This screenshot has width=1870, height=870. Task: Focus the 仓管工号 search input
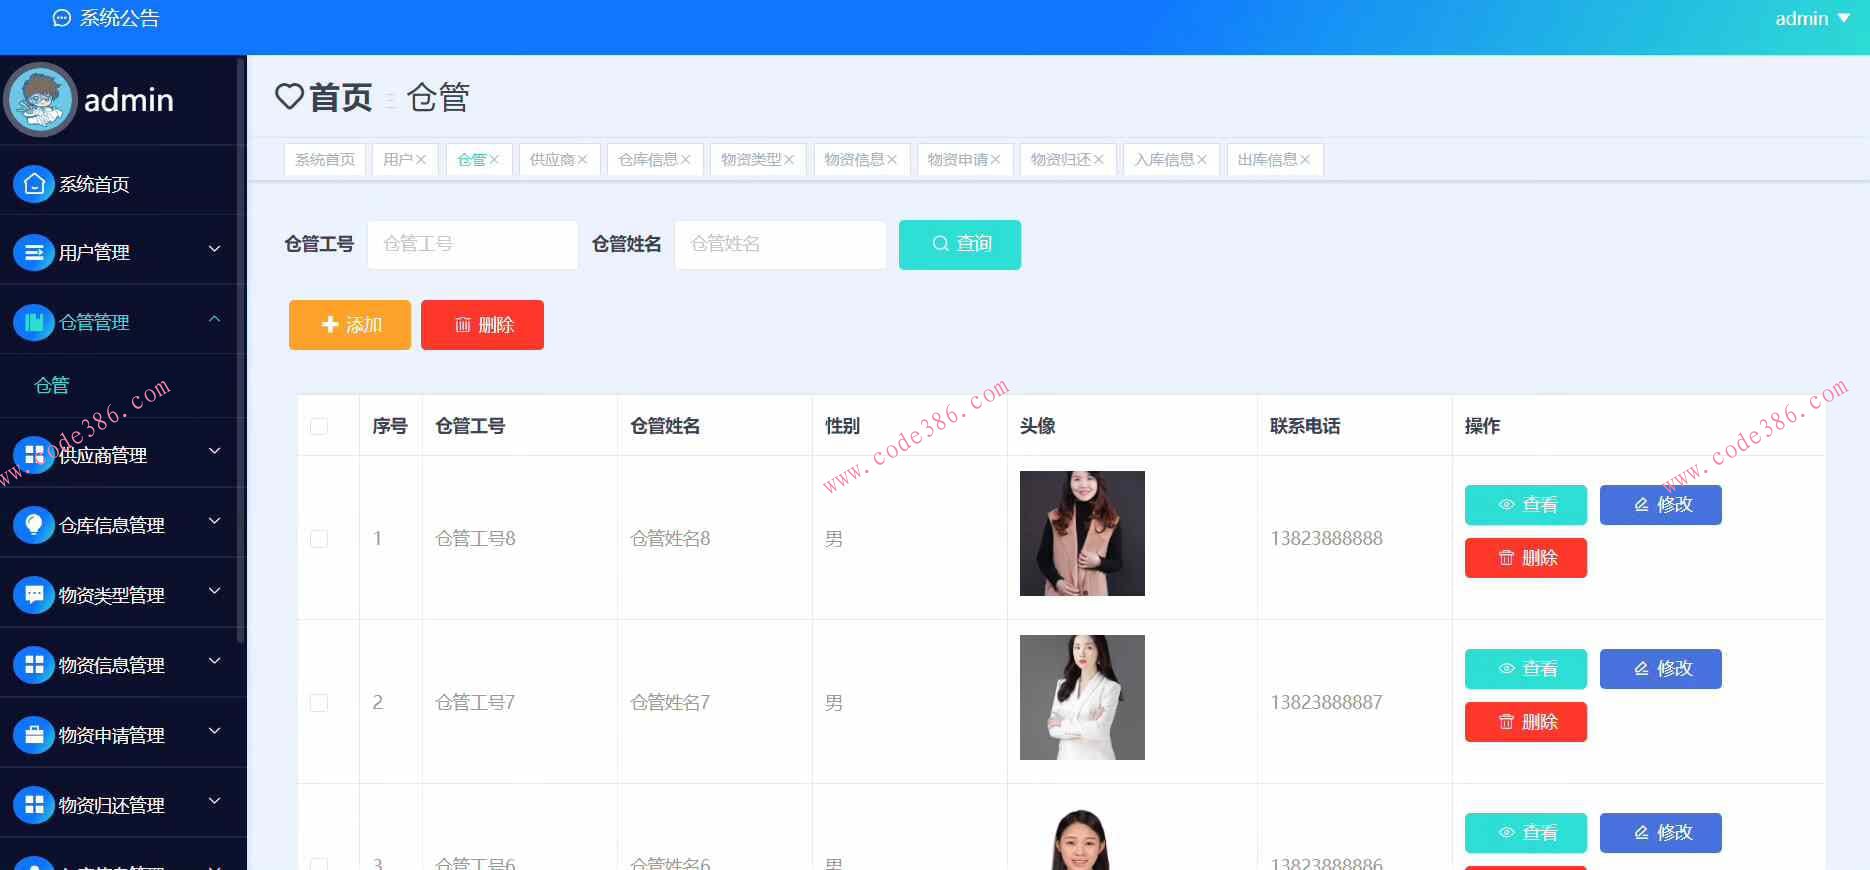click(x=473, y=244)
